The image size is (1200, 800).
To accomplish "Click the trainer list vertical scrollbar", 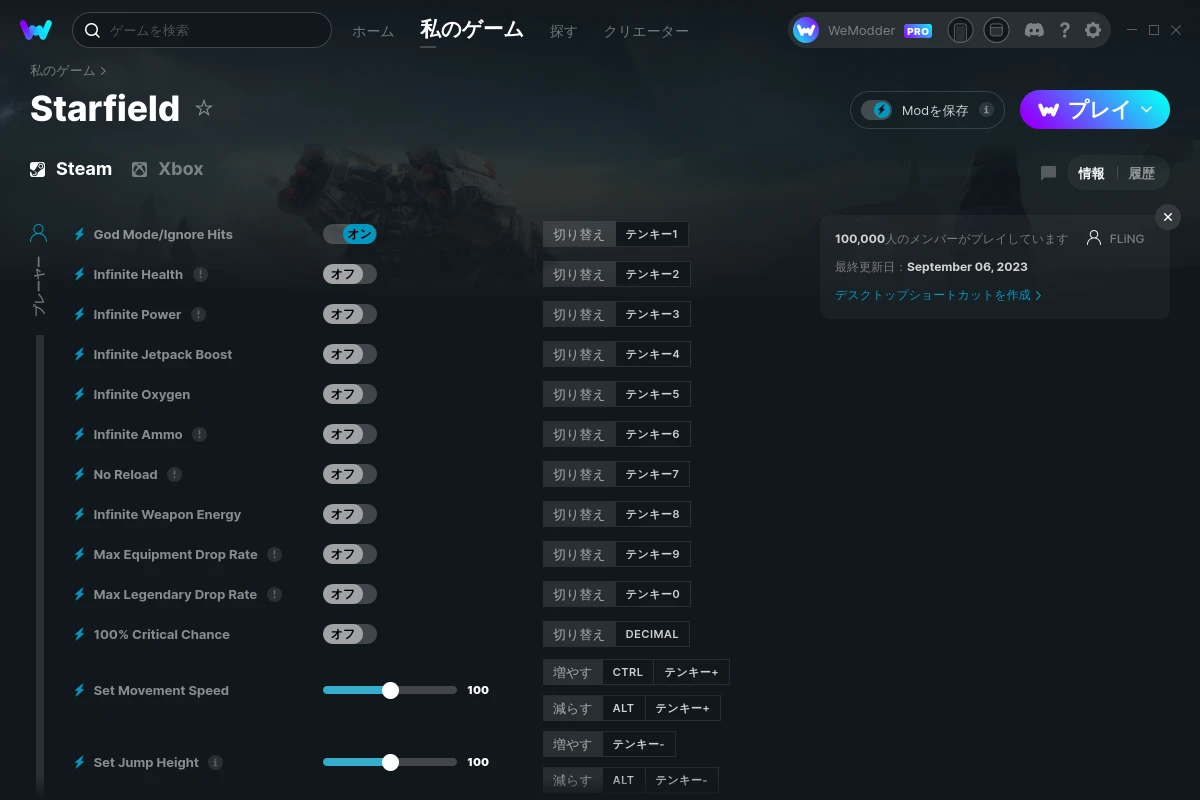I will click(40, 565).
